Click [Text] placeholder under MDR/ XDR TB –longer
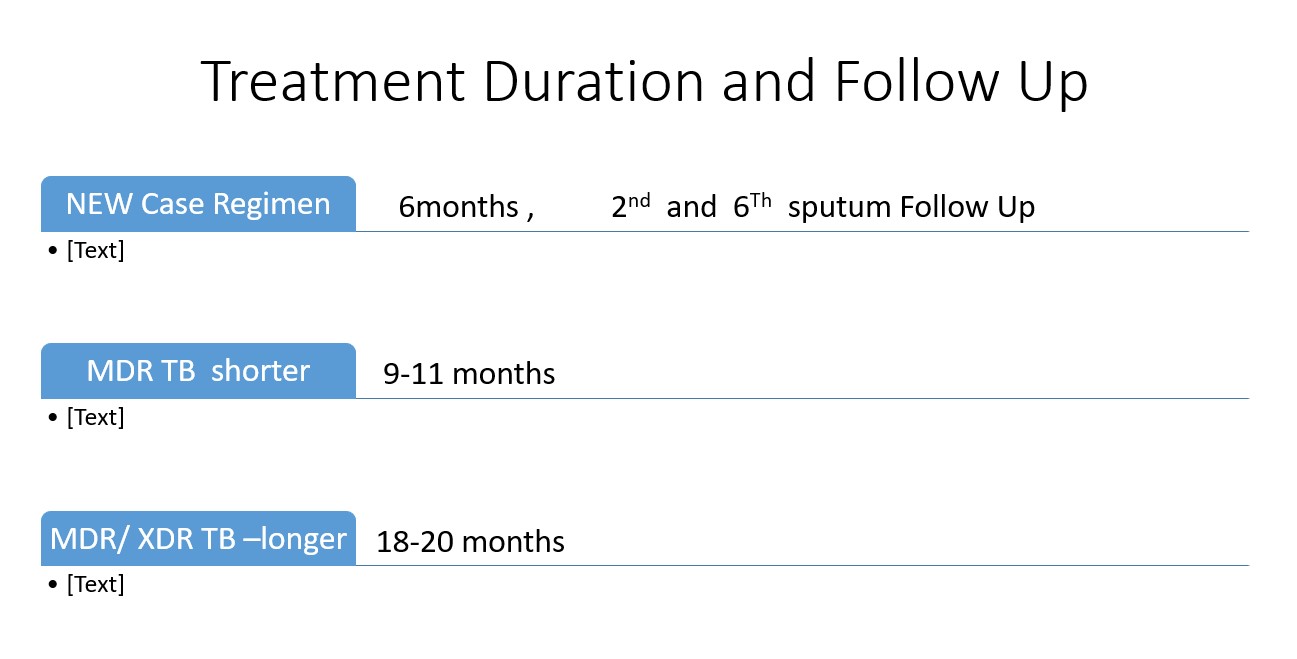 coord(95,585)
